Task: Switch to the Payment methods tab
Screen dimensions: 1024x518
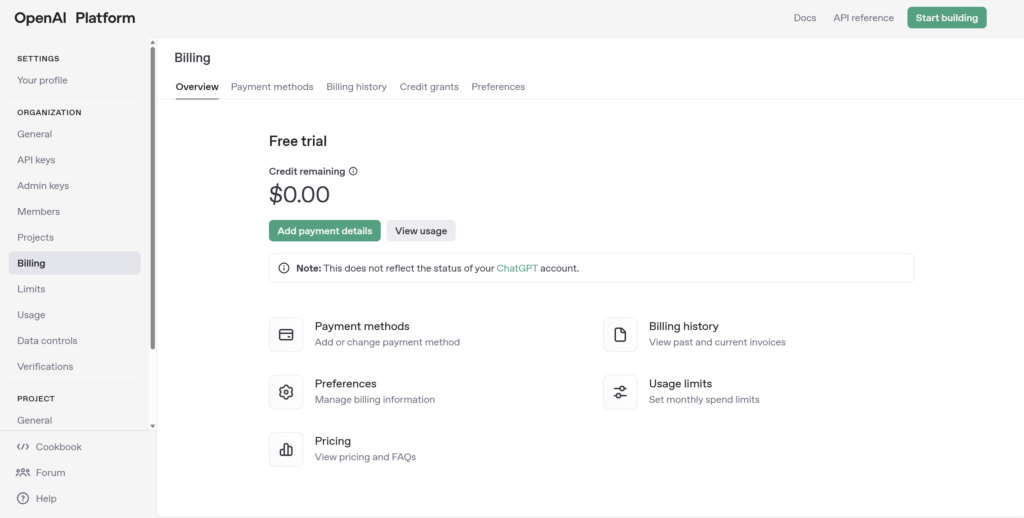Action: click(272, 87)
